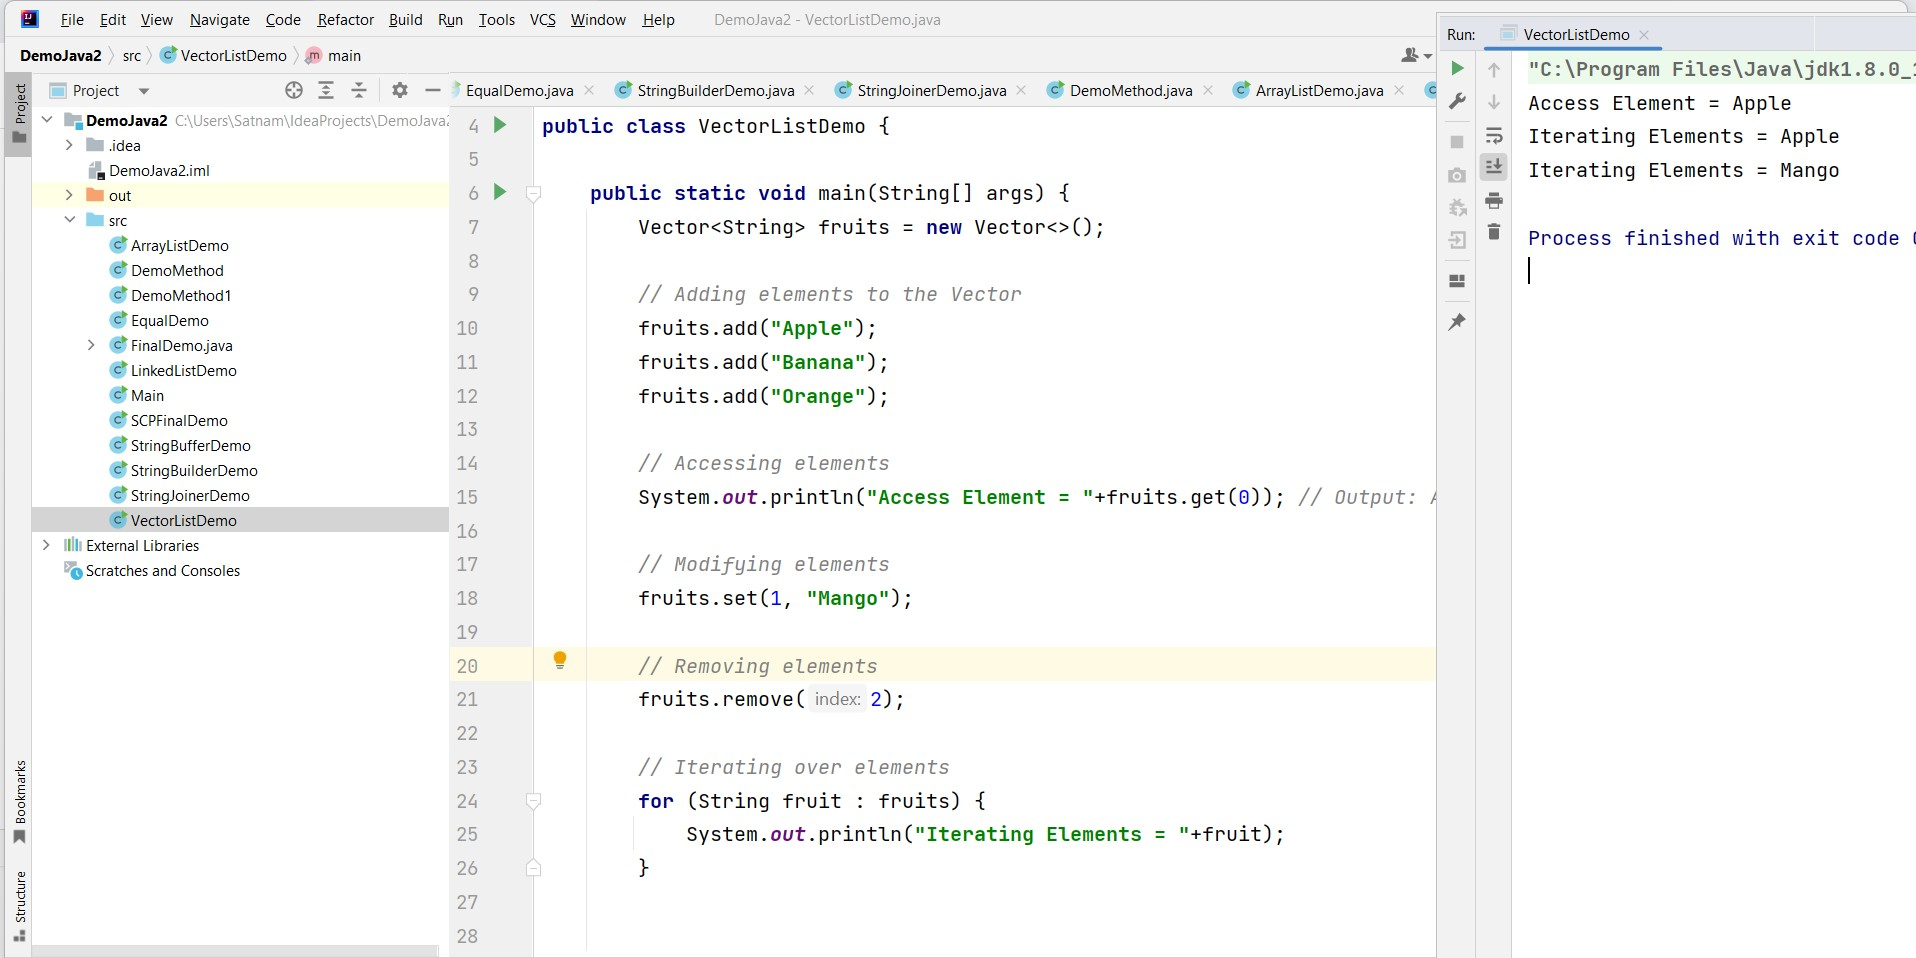
Task: Open the user account icon dropdown
Action: coord(1416,55)
